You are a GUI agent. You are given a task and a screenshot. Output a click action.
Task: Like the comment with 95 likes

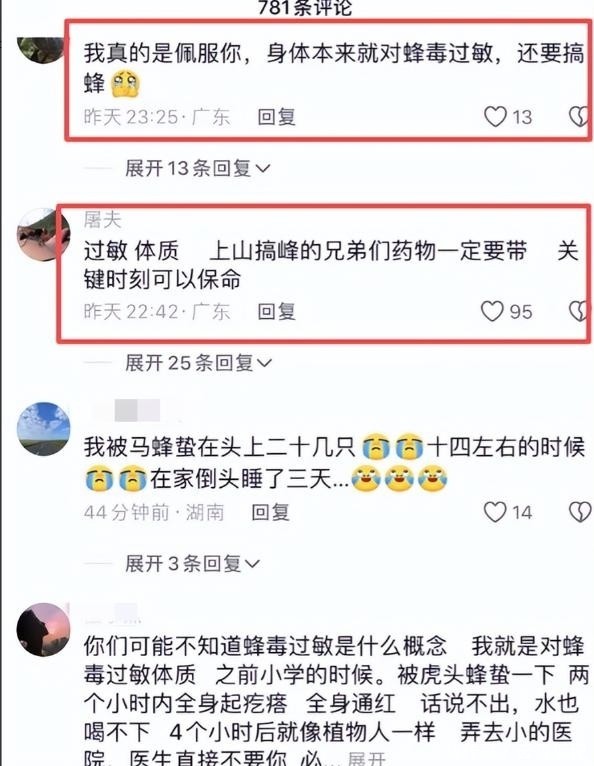click(492, 311)
